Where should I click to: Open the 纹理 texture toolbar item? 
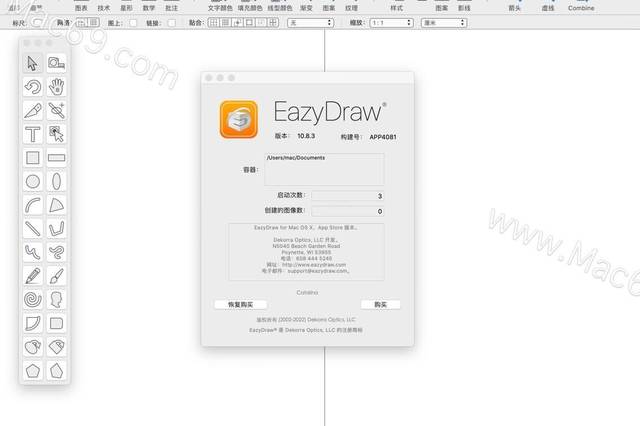point(351,6)
